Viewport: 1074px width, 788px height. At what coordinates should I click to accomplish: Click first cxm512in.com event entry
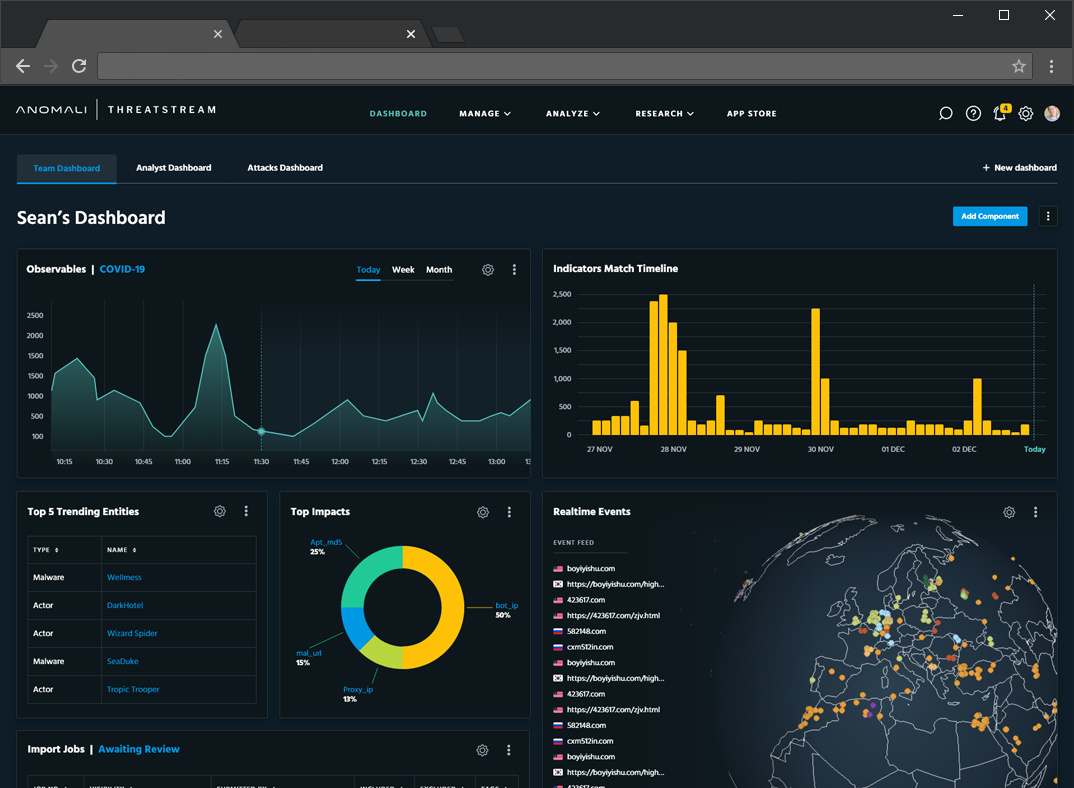click(590, 648)
